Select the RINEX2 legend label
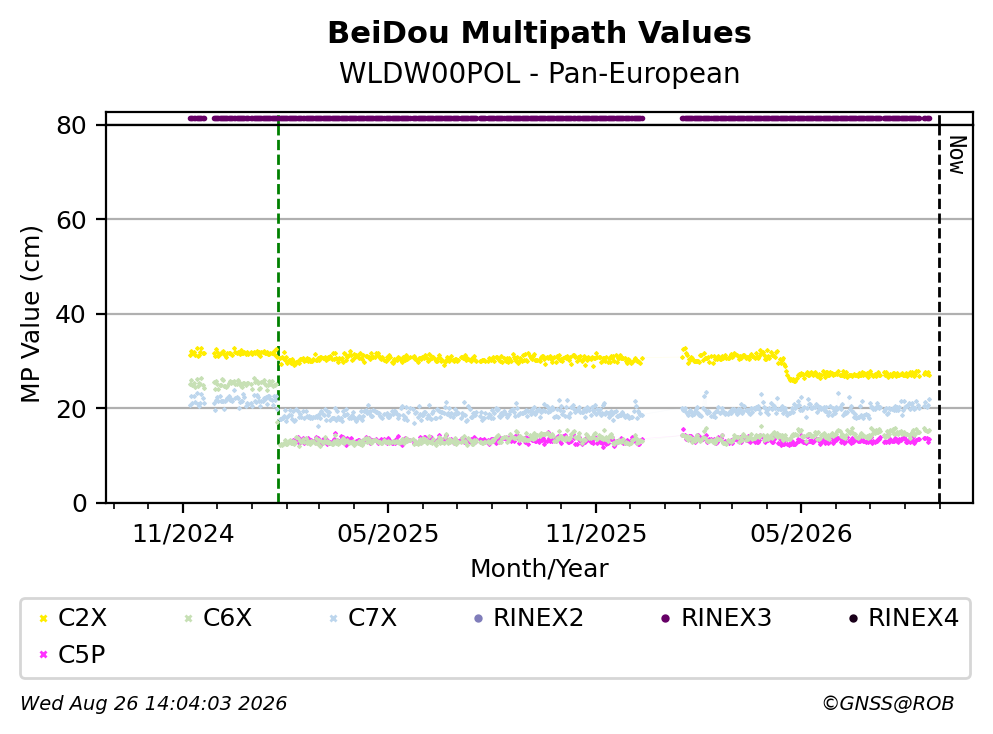This screenshot has width=993, height=734. (538, 617)
